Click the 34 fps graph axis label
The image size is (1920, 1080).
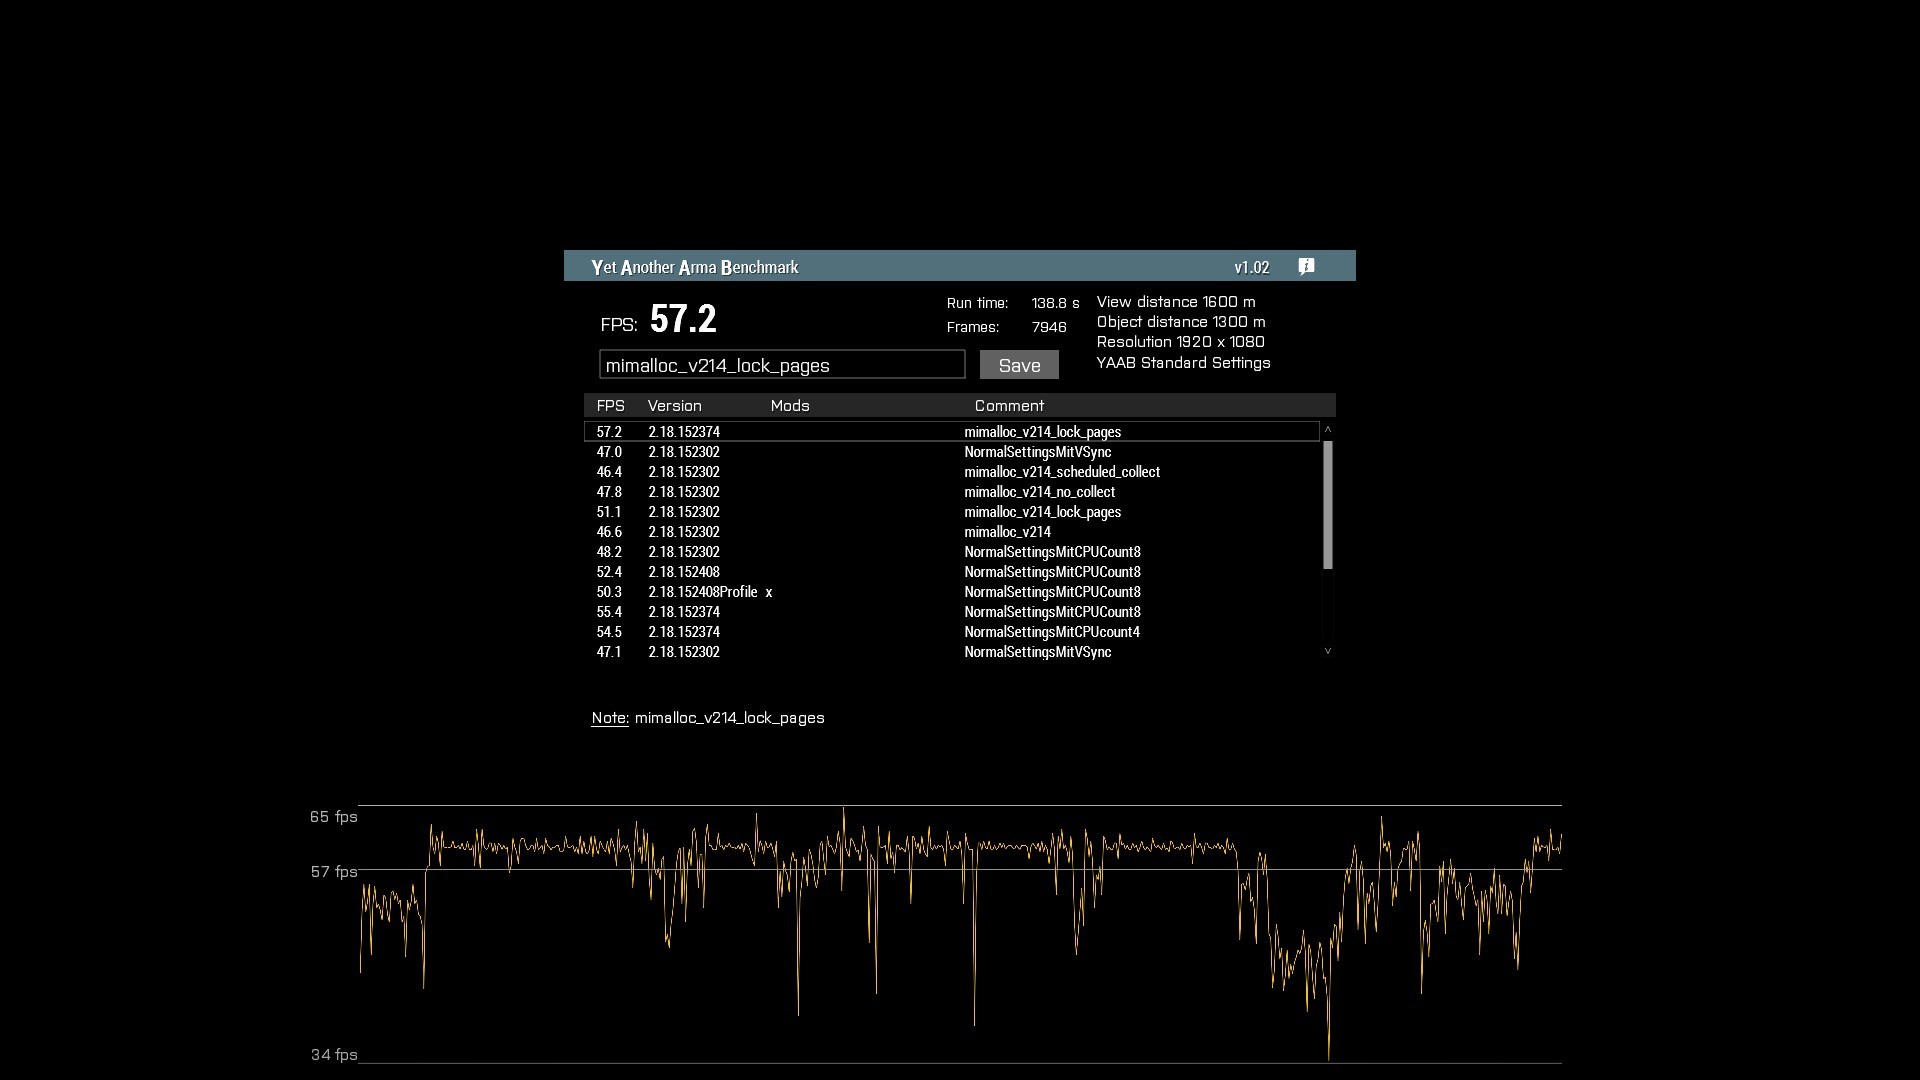(334, 1055)
